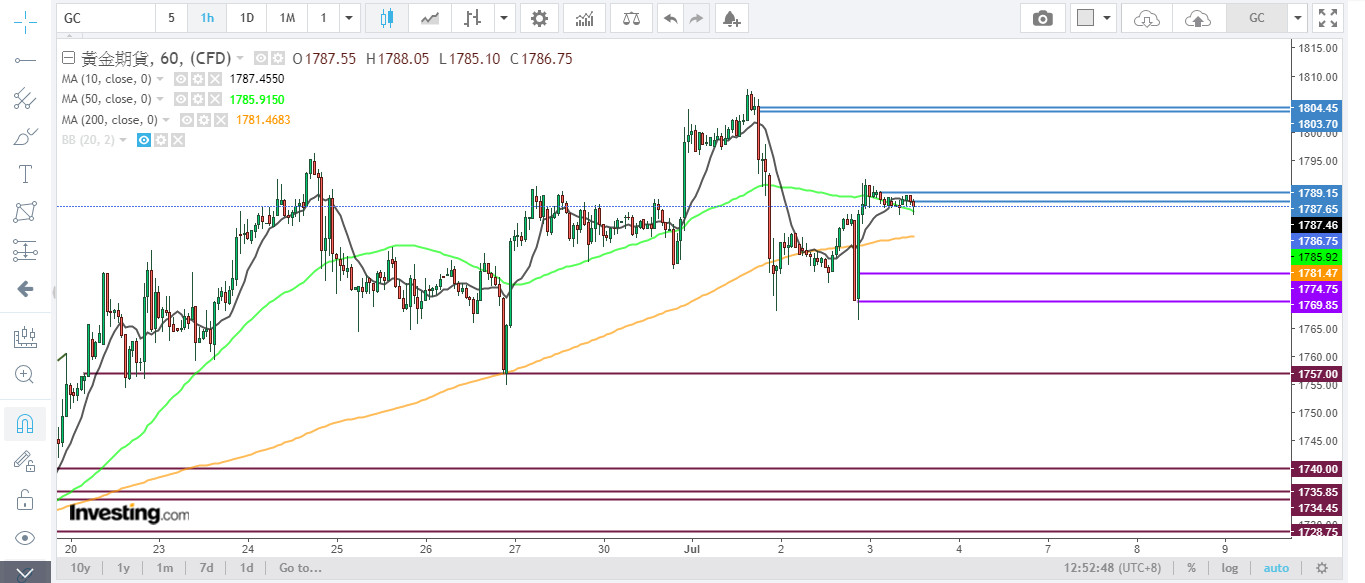
Task: Hide the MA (10) indicator
Action: coord(181,78)
